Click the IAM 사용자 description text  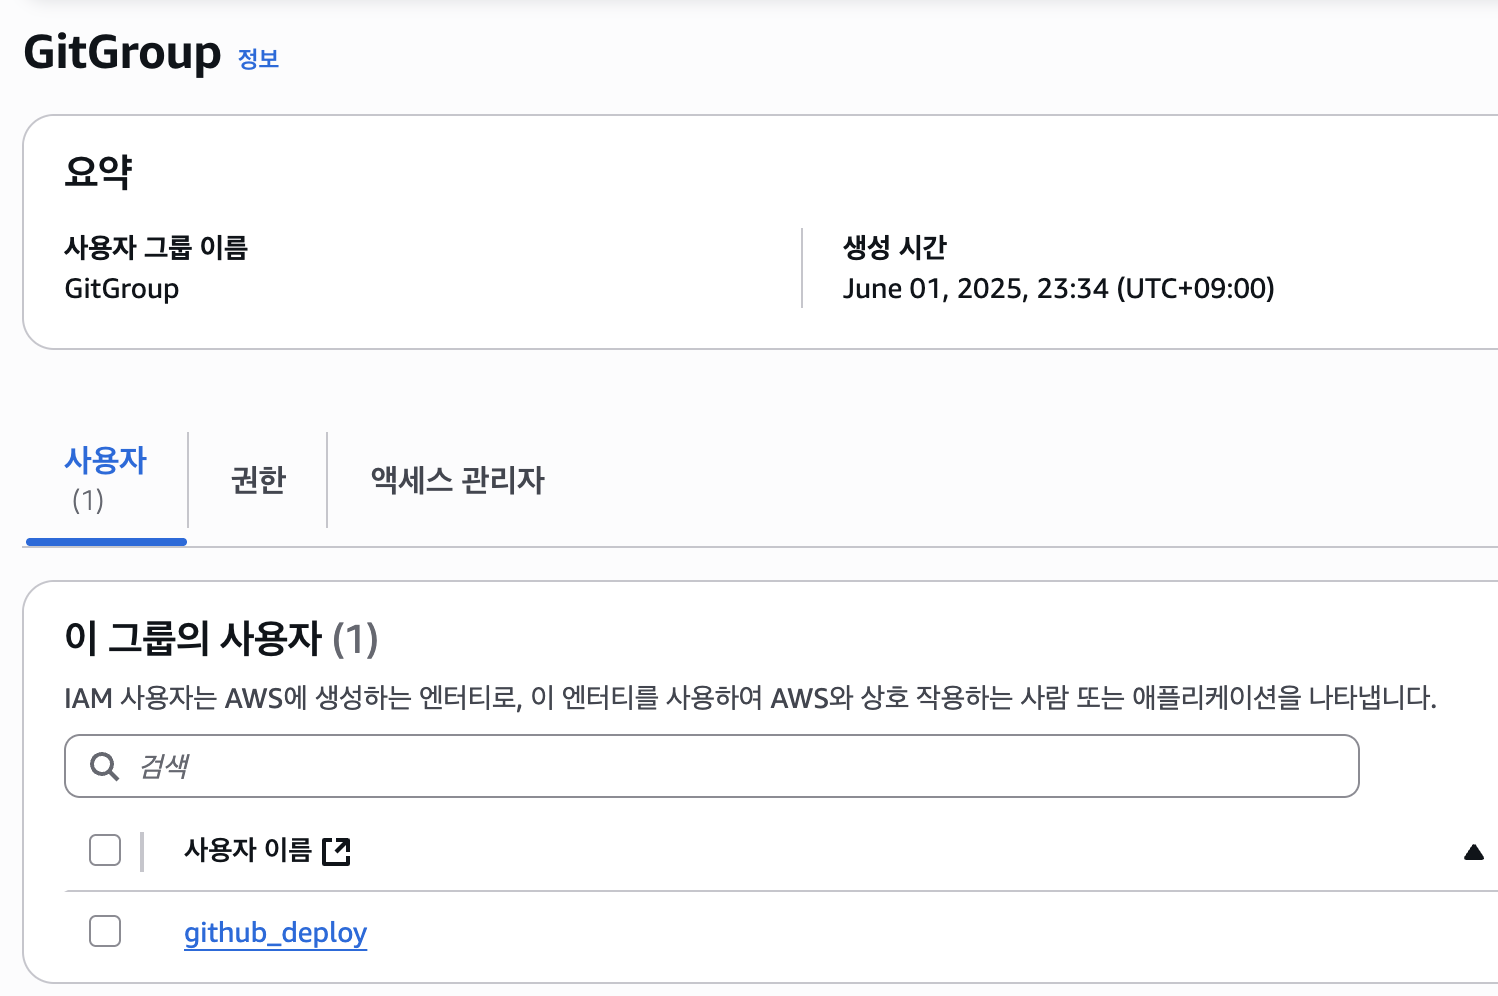(x=750, y=698)
